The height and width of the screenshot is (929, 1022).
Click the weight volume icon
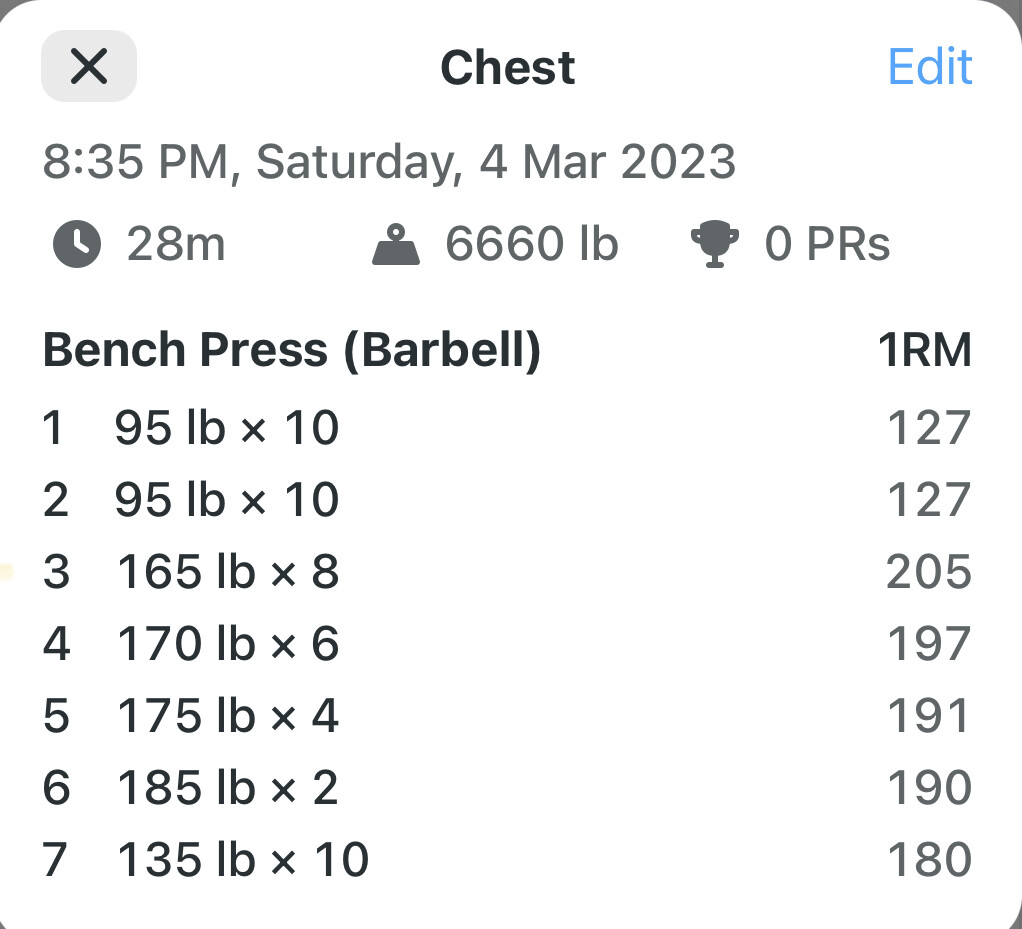396,244
